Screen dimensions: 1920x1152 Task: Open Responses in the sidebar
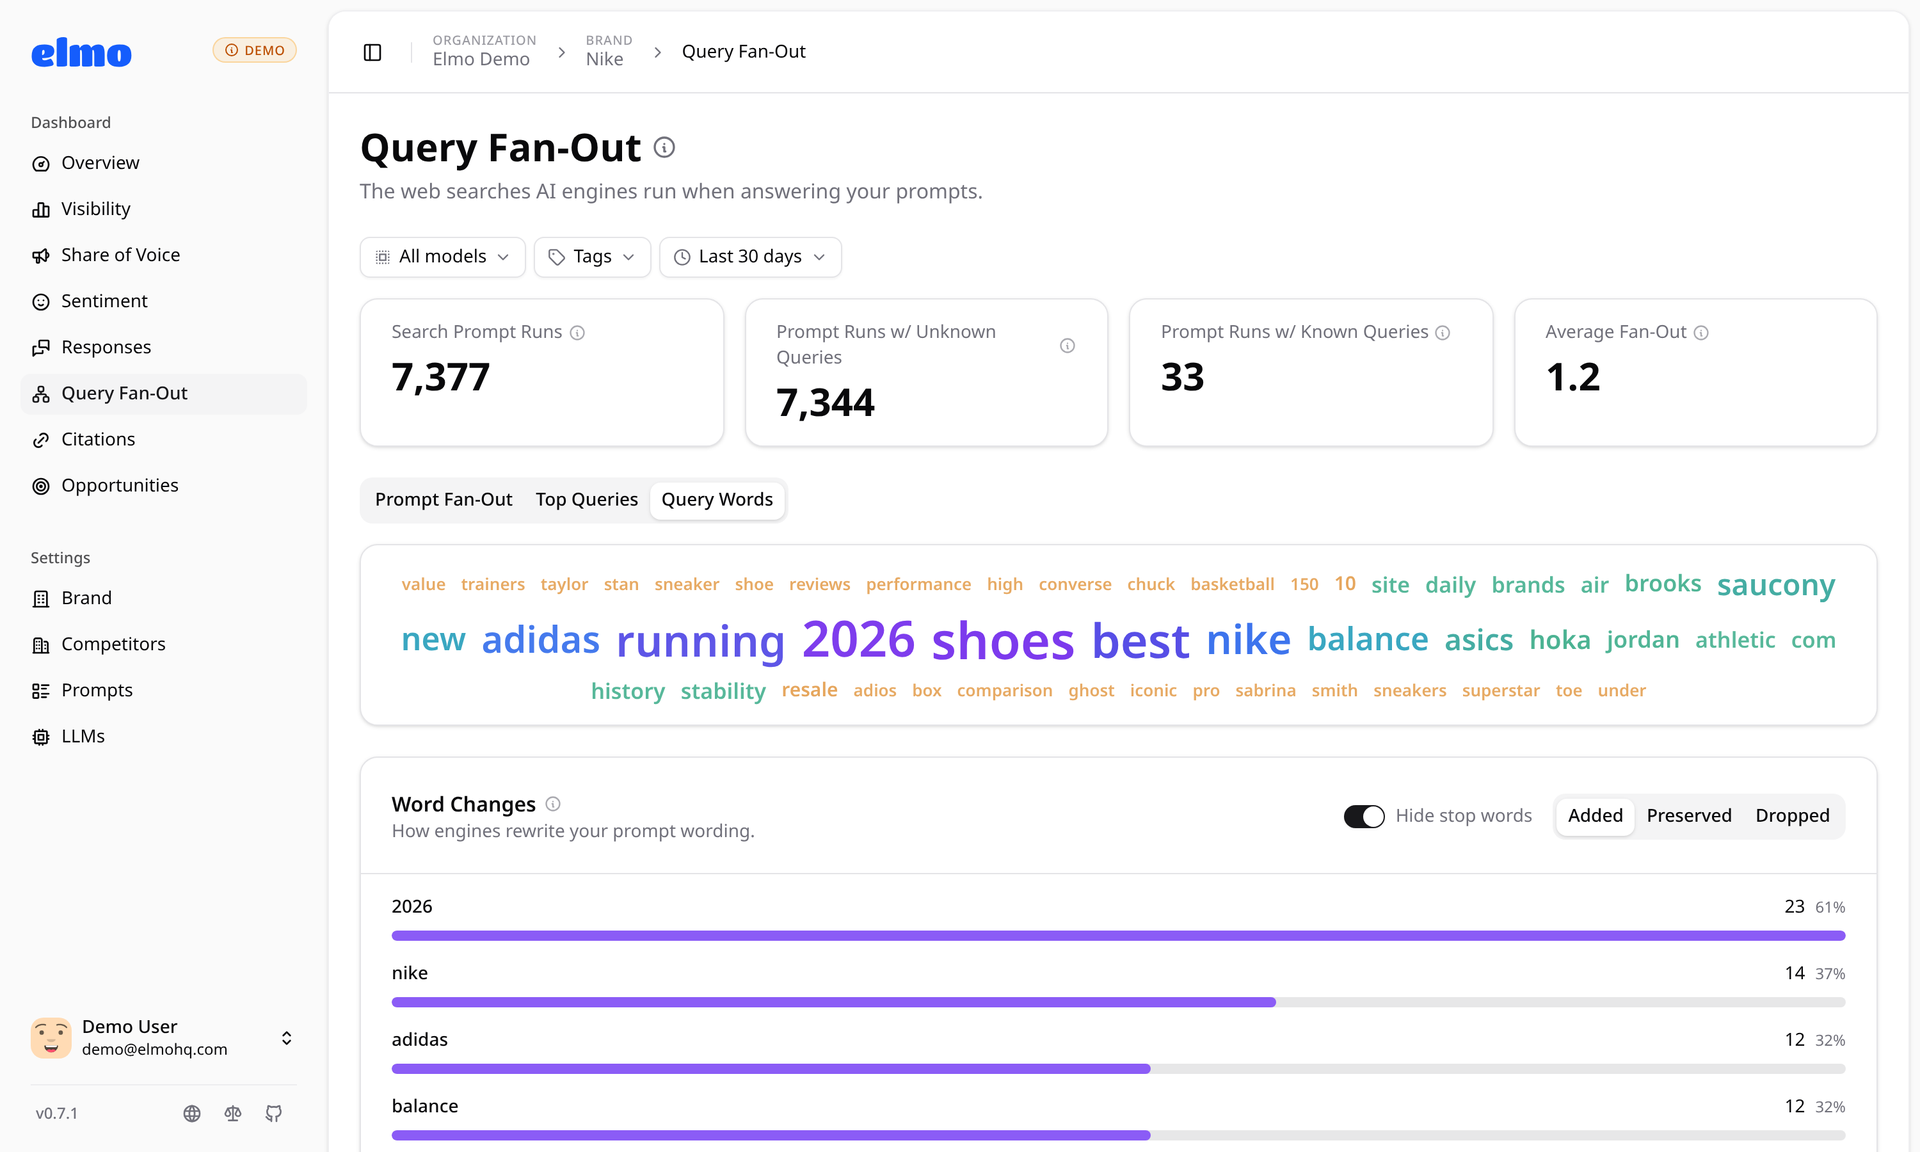pyautogui.click(x=163, y=347)
